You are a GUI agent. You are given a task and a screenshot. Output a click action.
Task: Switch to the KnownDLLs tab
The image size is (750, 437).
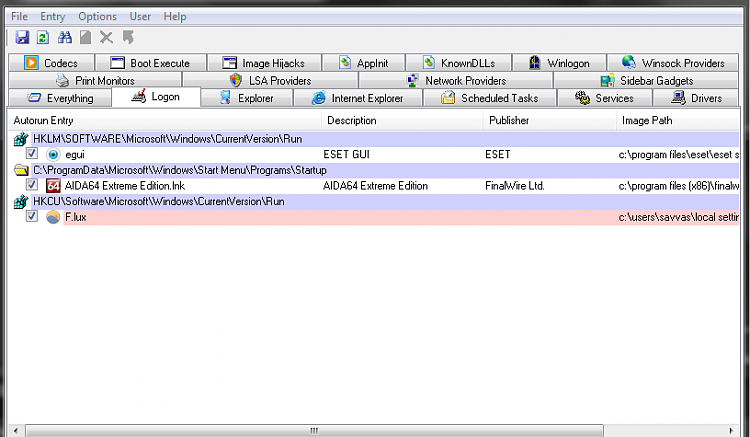[x=459, y=63]
